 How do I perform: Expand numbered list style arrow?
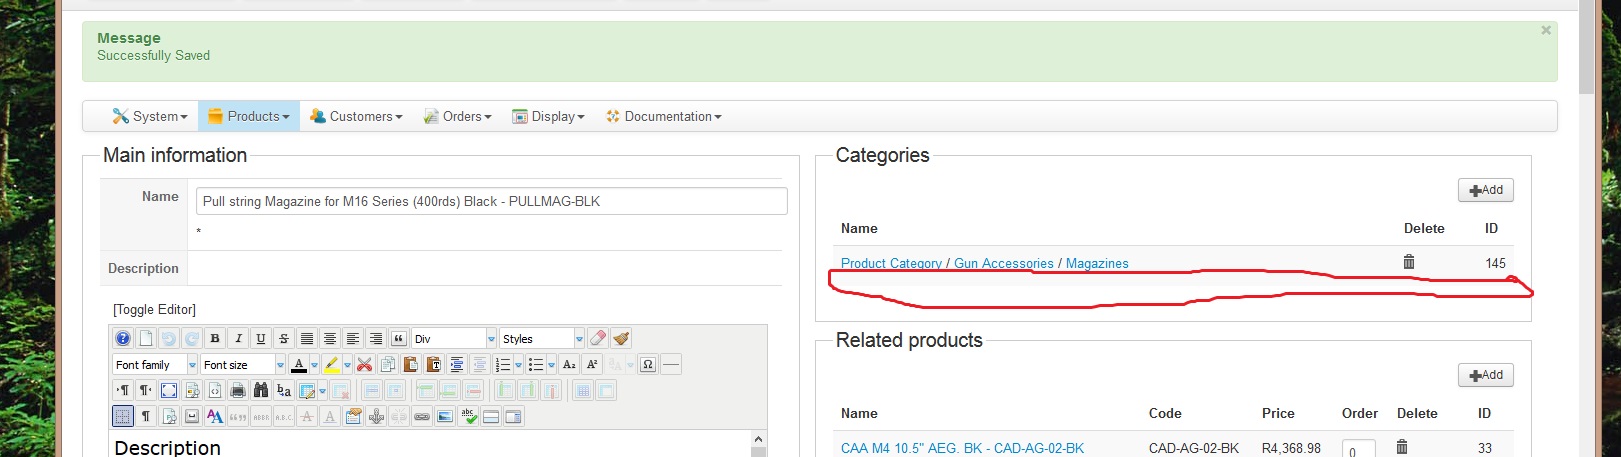coord(518,365)
